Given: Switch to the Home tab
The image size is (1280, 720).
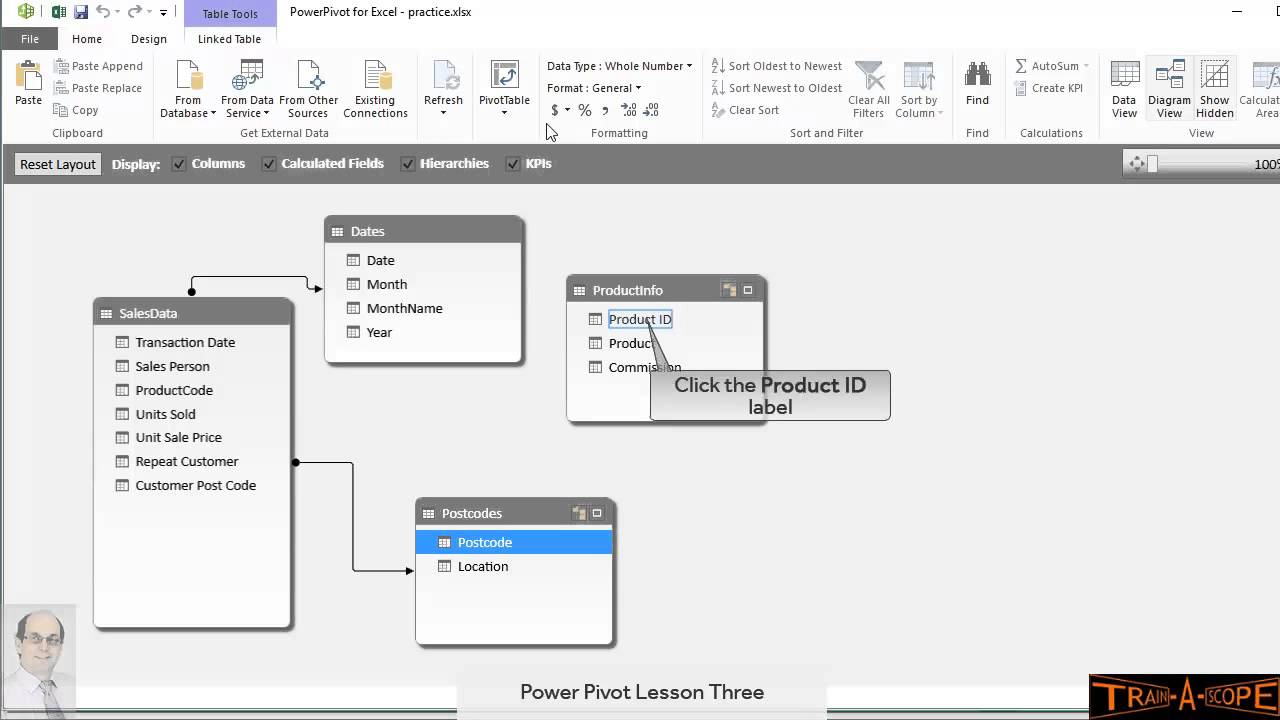Looking at the screenshot, I should pos(87,39).
